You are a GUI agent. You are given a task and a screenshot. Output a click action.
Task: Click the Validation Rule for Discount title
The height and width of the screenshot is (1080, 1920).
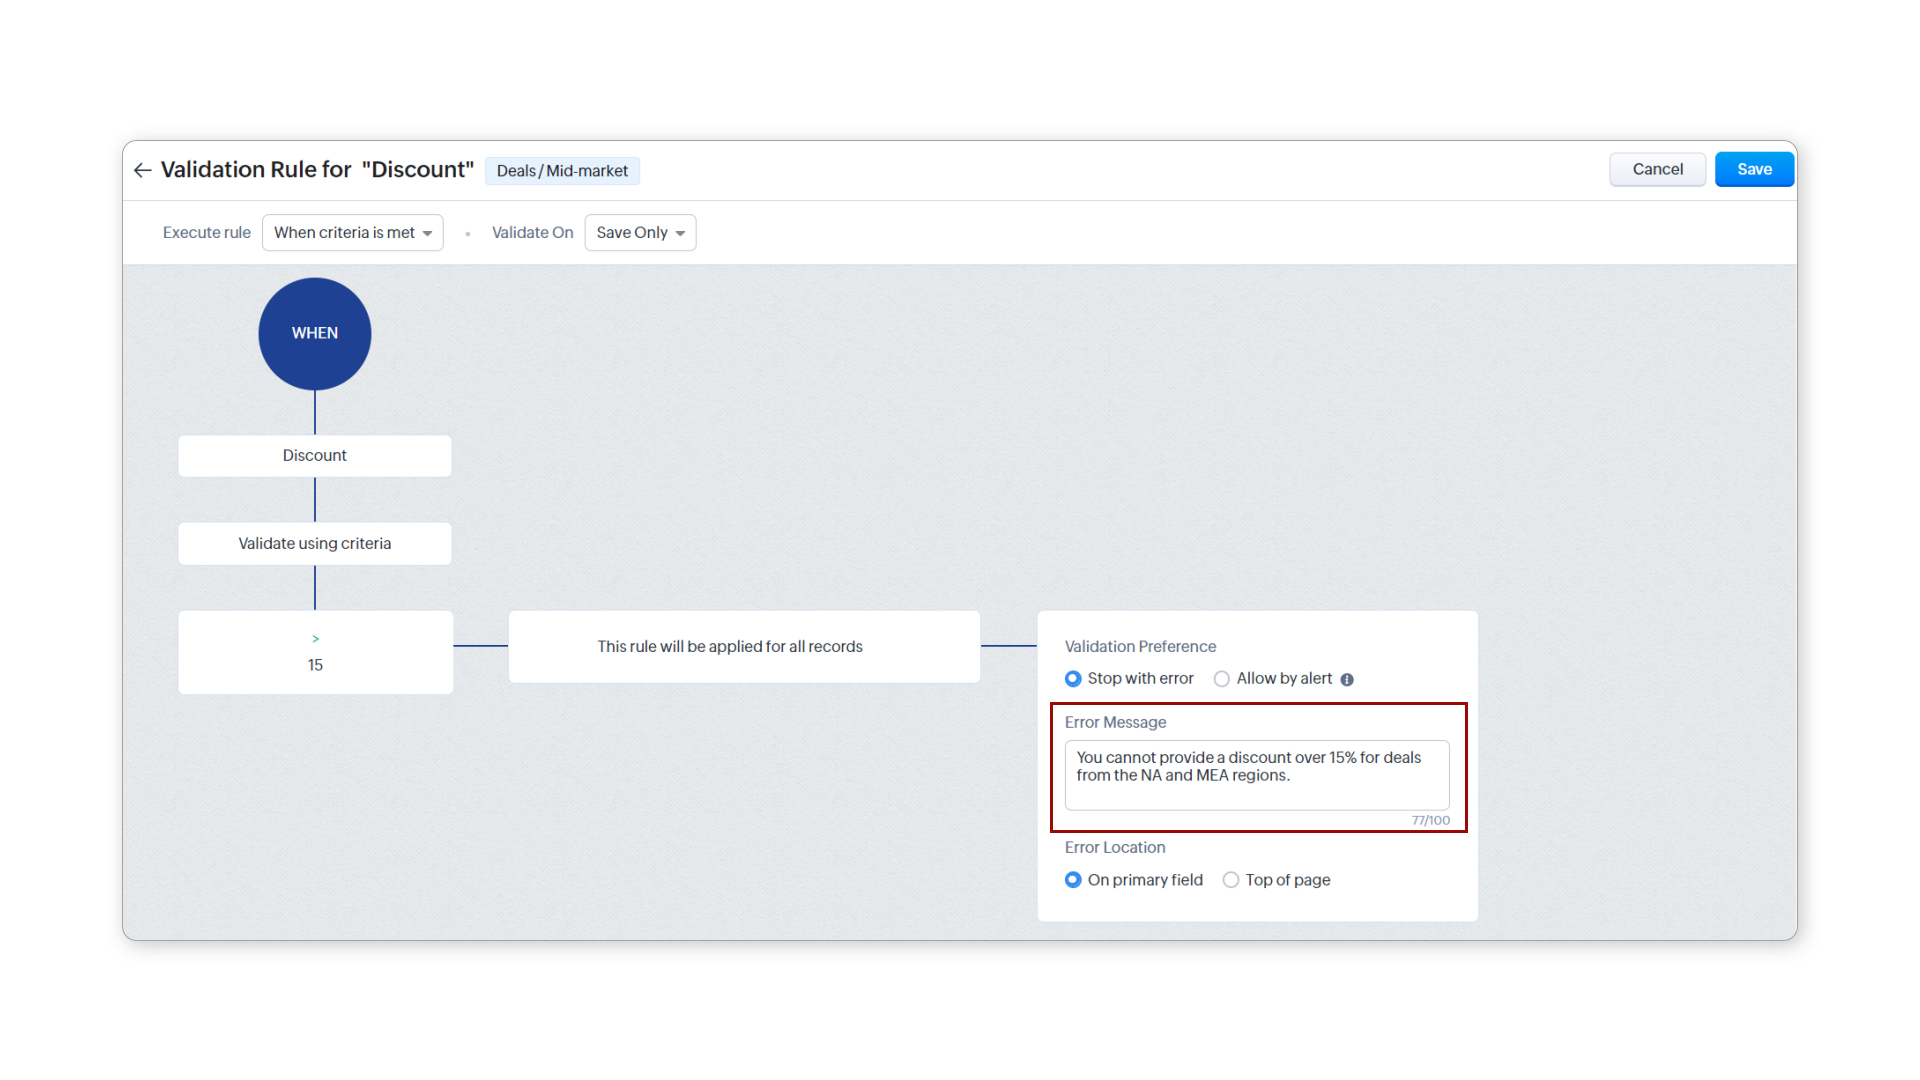tap(317, 170)
